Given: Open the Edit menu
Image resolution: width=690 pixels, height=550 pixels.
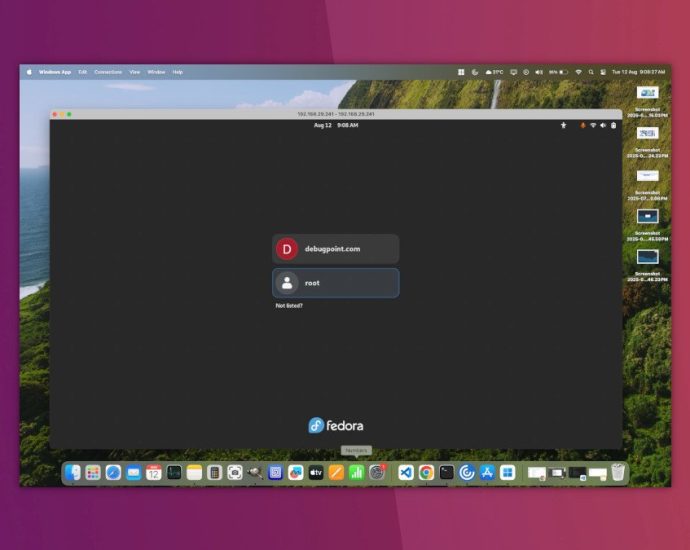Looking at the screenshot, I should point(83,72).
